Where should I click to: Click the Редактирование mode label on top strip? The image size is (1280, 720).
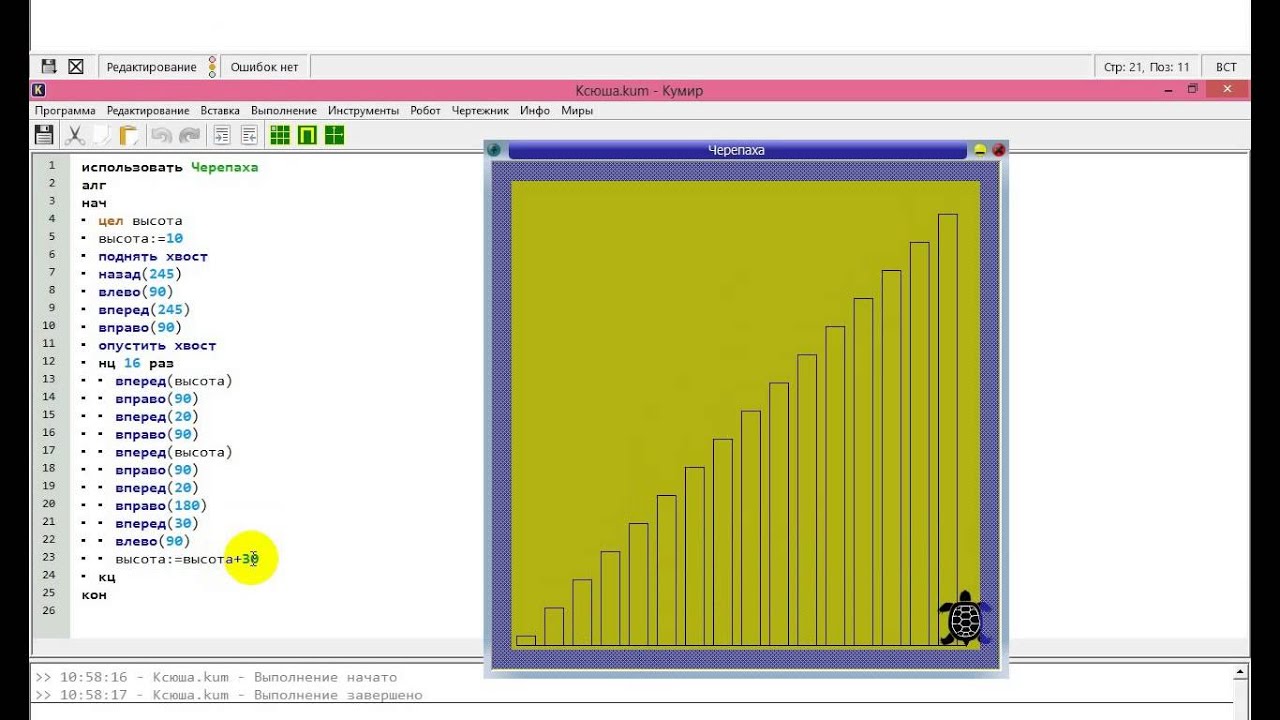pyautogui.click(x=152, y=67)
